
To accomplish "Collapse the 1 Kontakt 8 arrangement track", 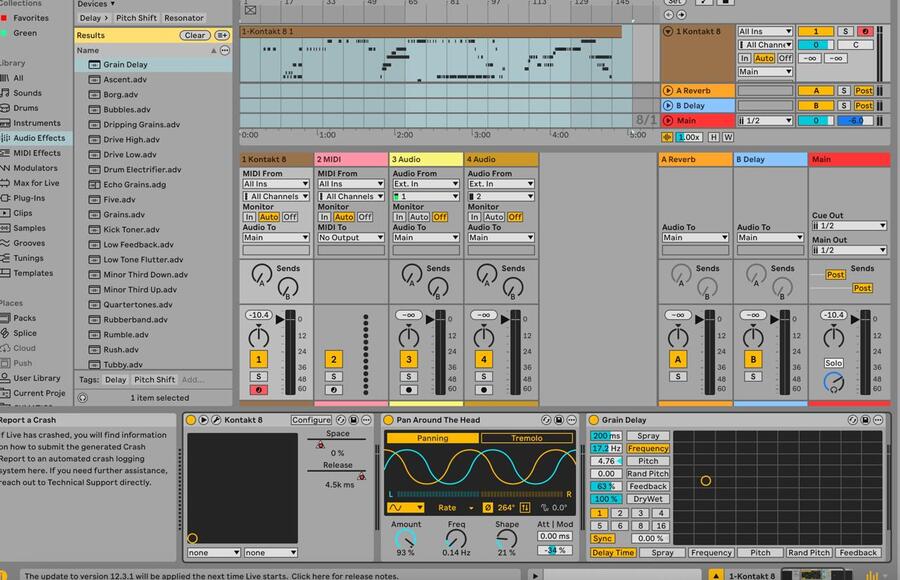I will pos(668,31).
